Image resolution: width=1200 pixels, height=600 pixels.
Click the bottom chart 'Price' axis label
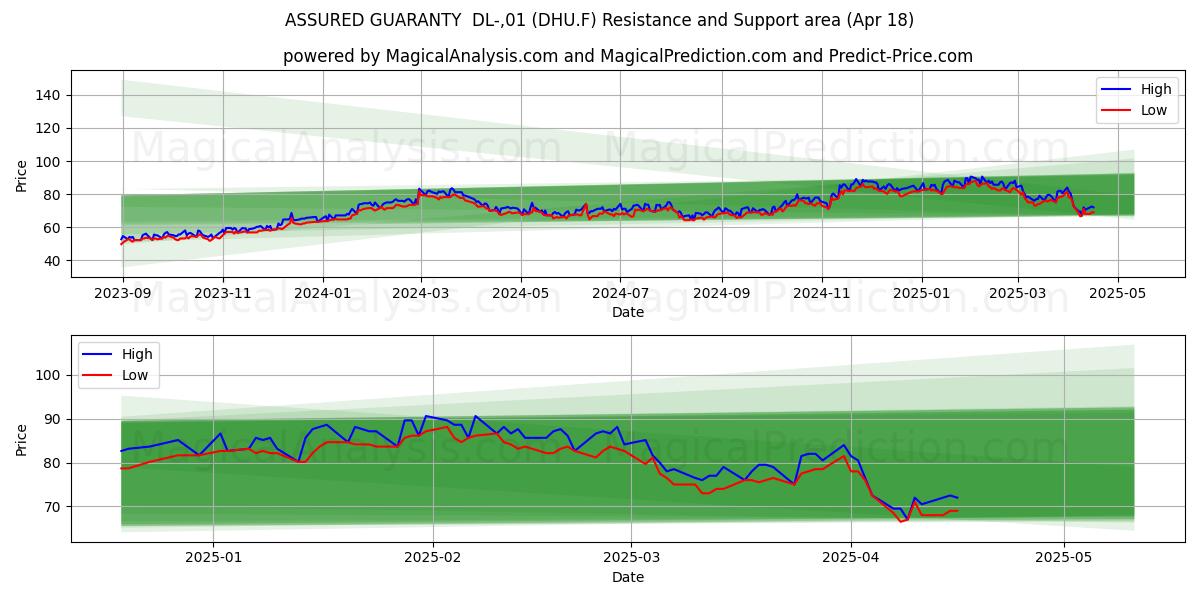click(x=22, y=439)
